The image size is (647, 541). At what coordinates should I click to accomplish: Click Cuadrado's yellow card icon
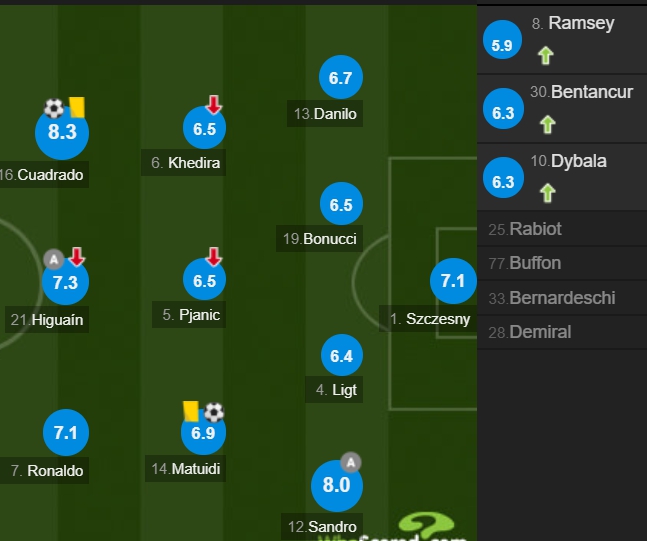(77, 107)
